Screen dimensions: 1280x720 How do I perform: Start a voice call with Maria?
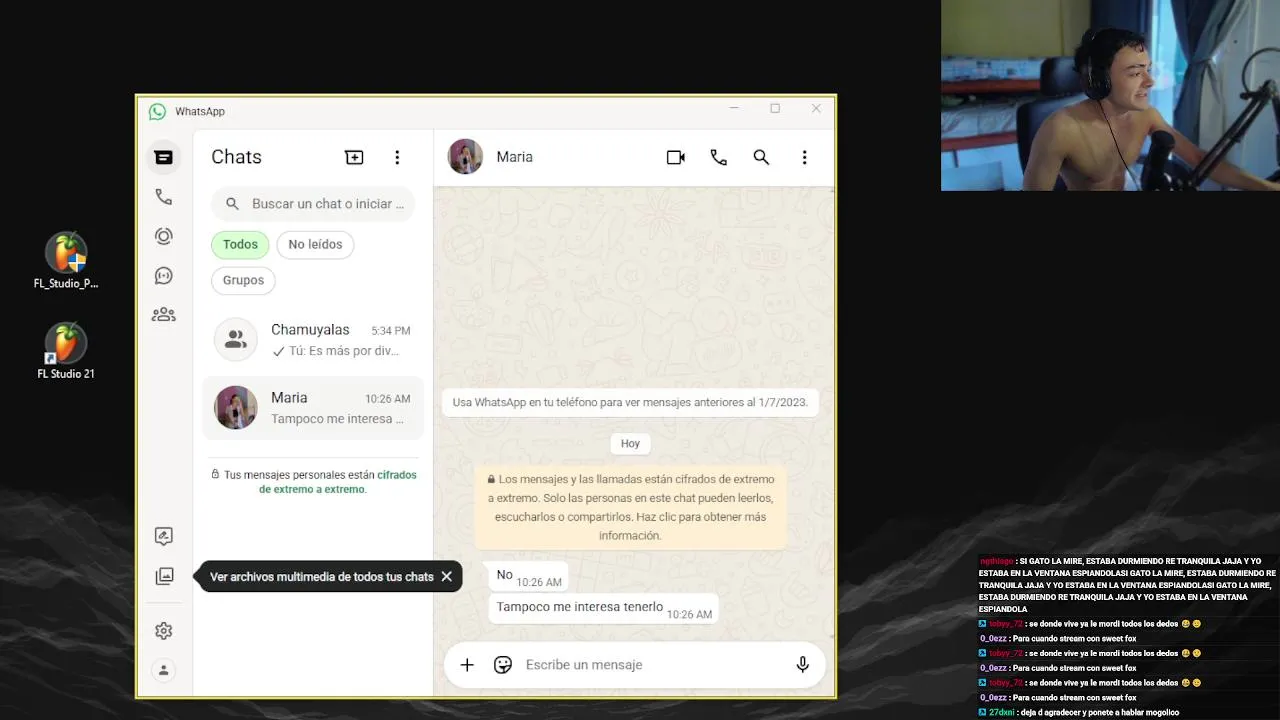(x=718, y=157)
